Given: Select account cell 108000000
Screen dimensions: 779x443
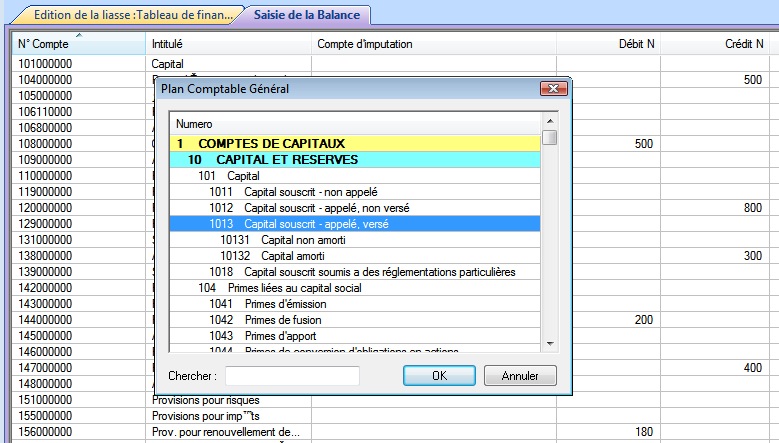Looking at the screenshot, I should tap(78, 144).
